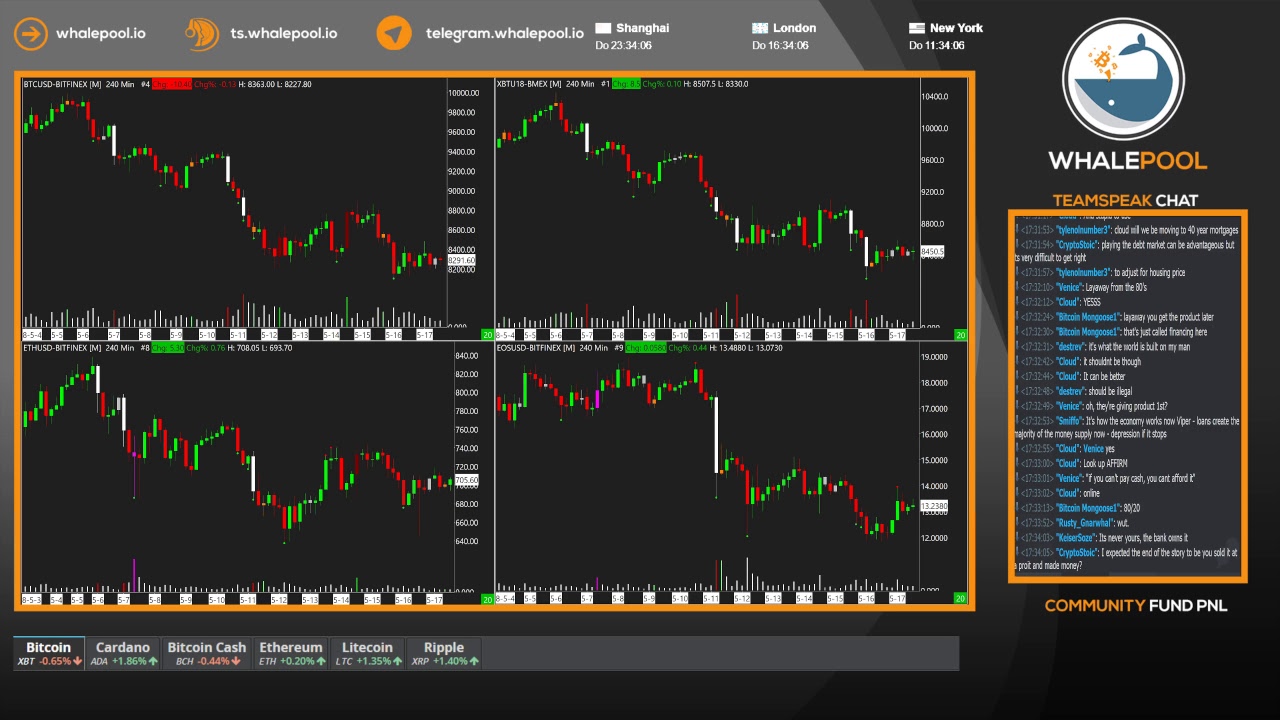
Task: Click the 8450.5 price tag on XBTU18 axis
Action: coord(932,252)
